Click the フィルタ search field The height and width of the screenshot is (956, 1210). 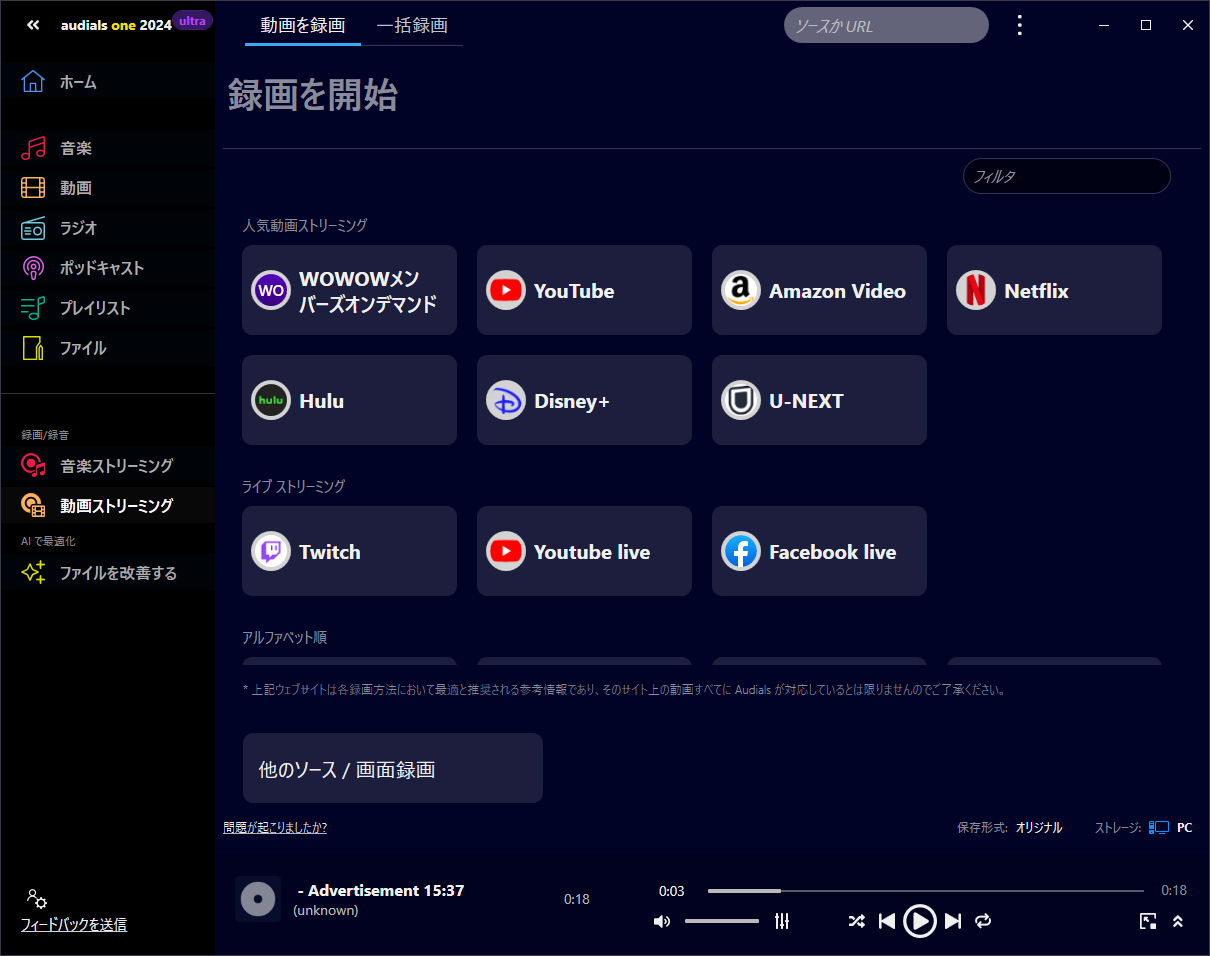tap(1067, 176)
